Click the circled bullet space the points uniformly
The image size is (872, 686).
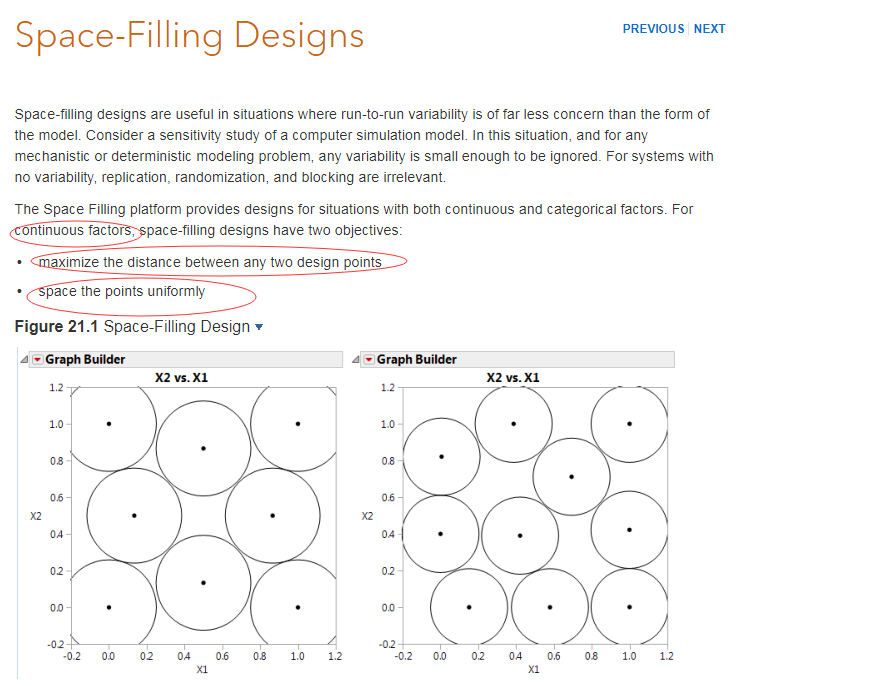(122, 292)
